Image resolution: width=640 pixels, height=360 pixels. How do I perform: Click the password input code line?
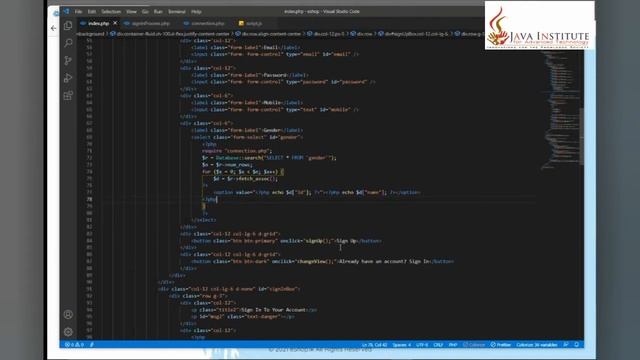tap(283, 82)
